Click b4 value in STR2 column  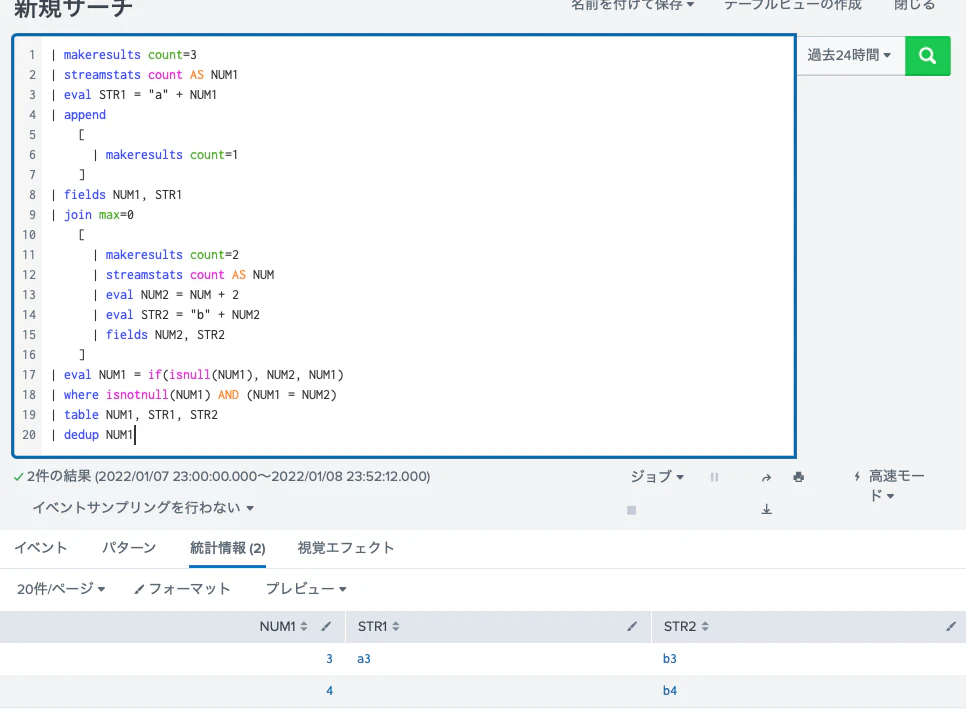pos(670,691)
